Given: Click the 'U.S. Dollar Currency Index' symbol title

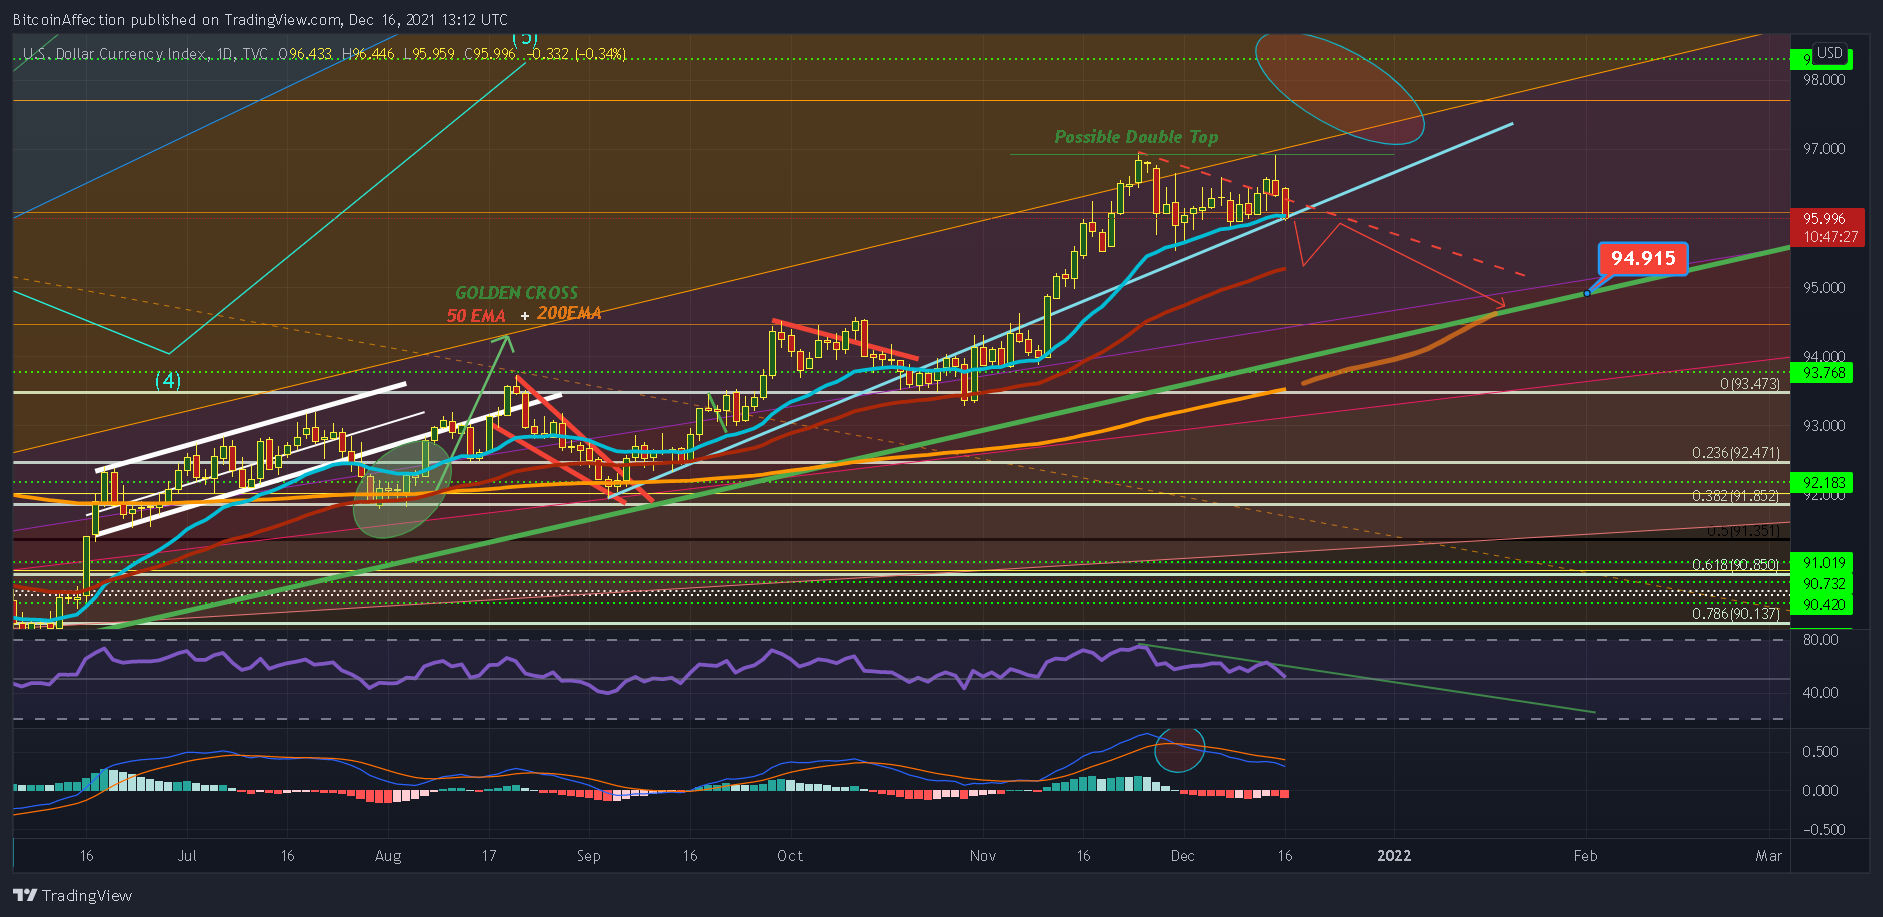Looking at the screenshot, I should tap(115, 53).
